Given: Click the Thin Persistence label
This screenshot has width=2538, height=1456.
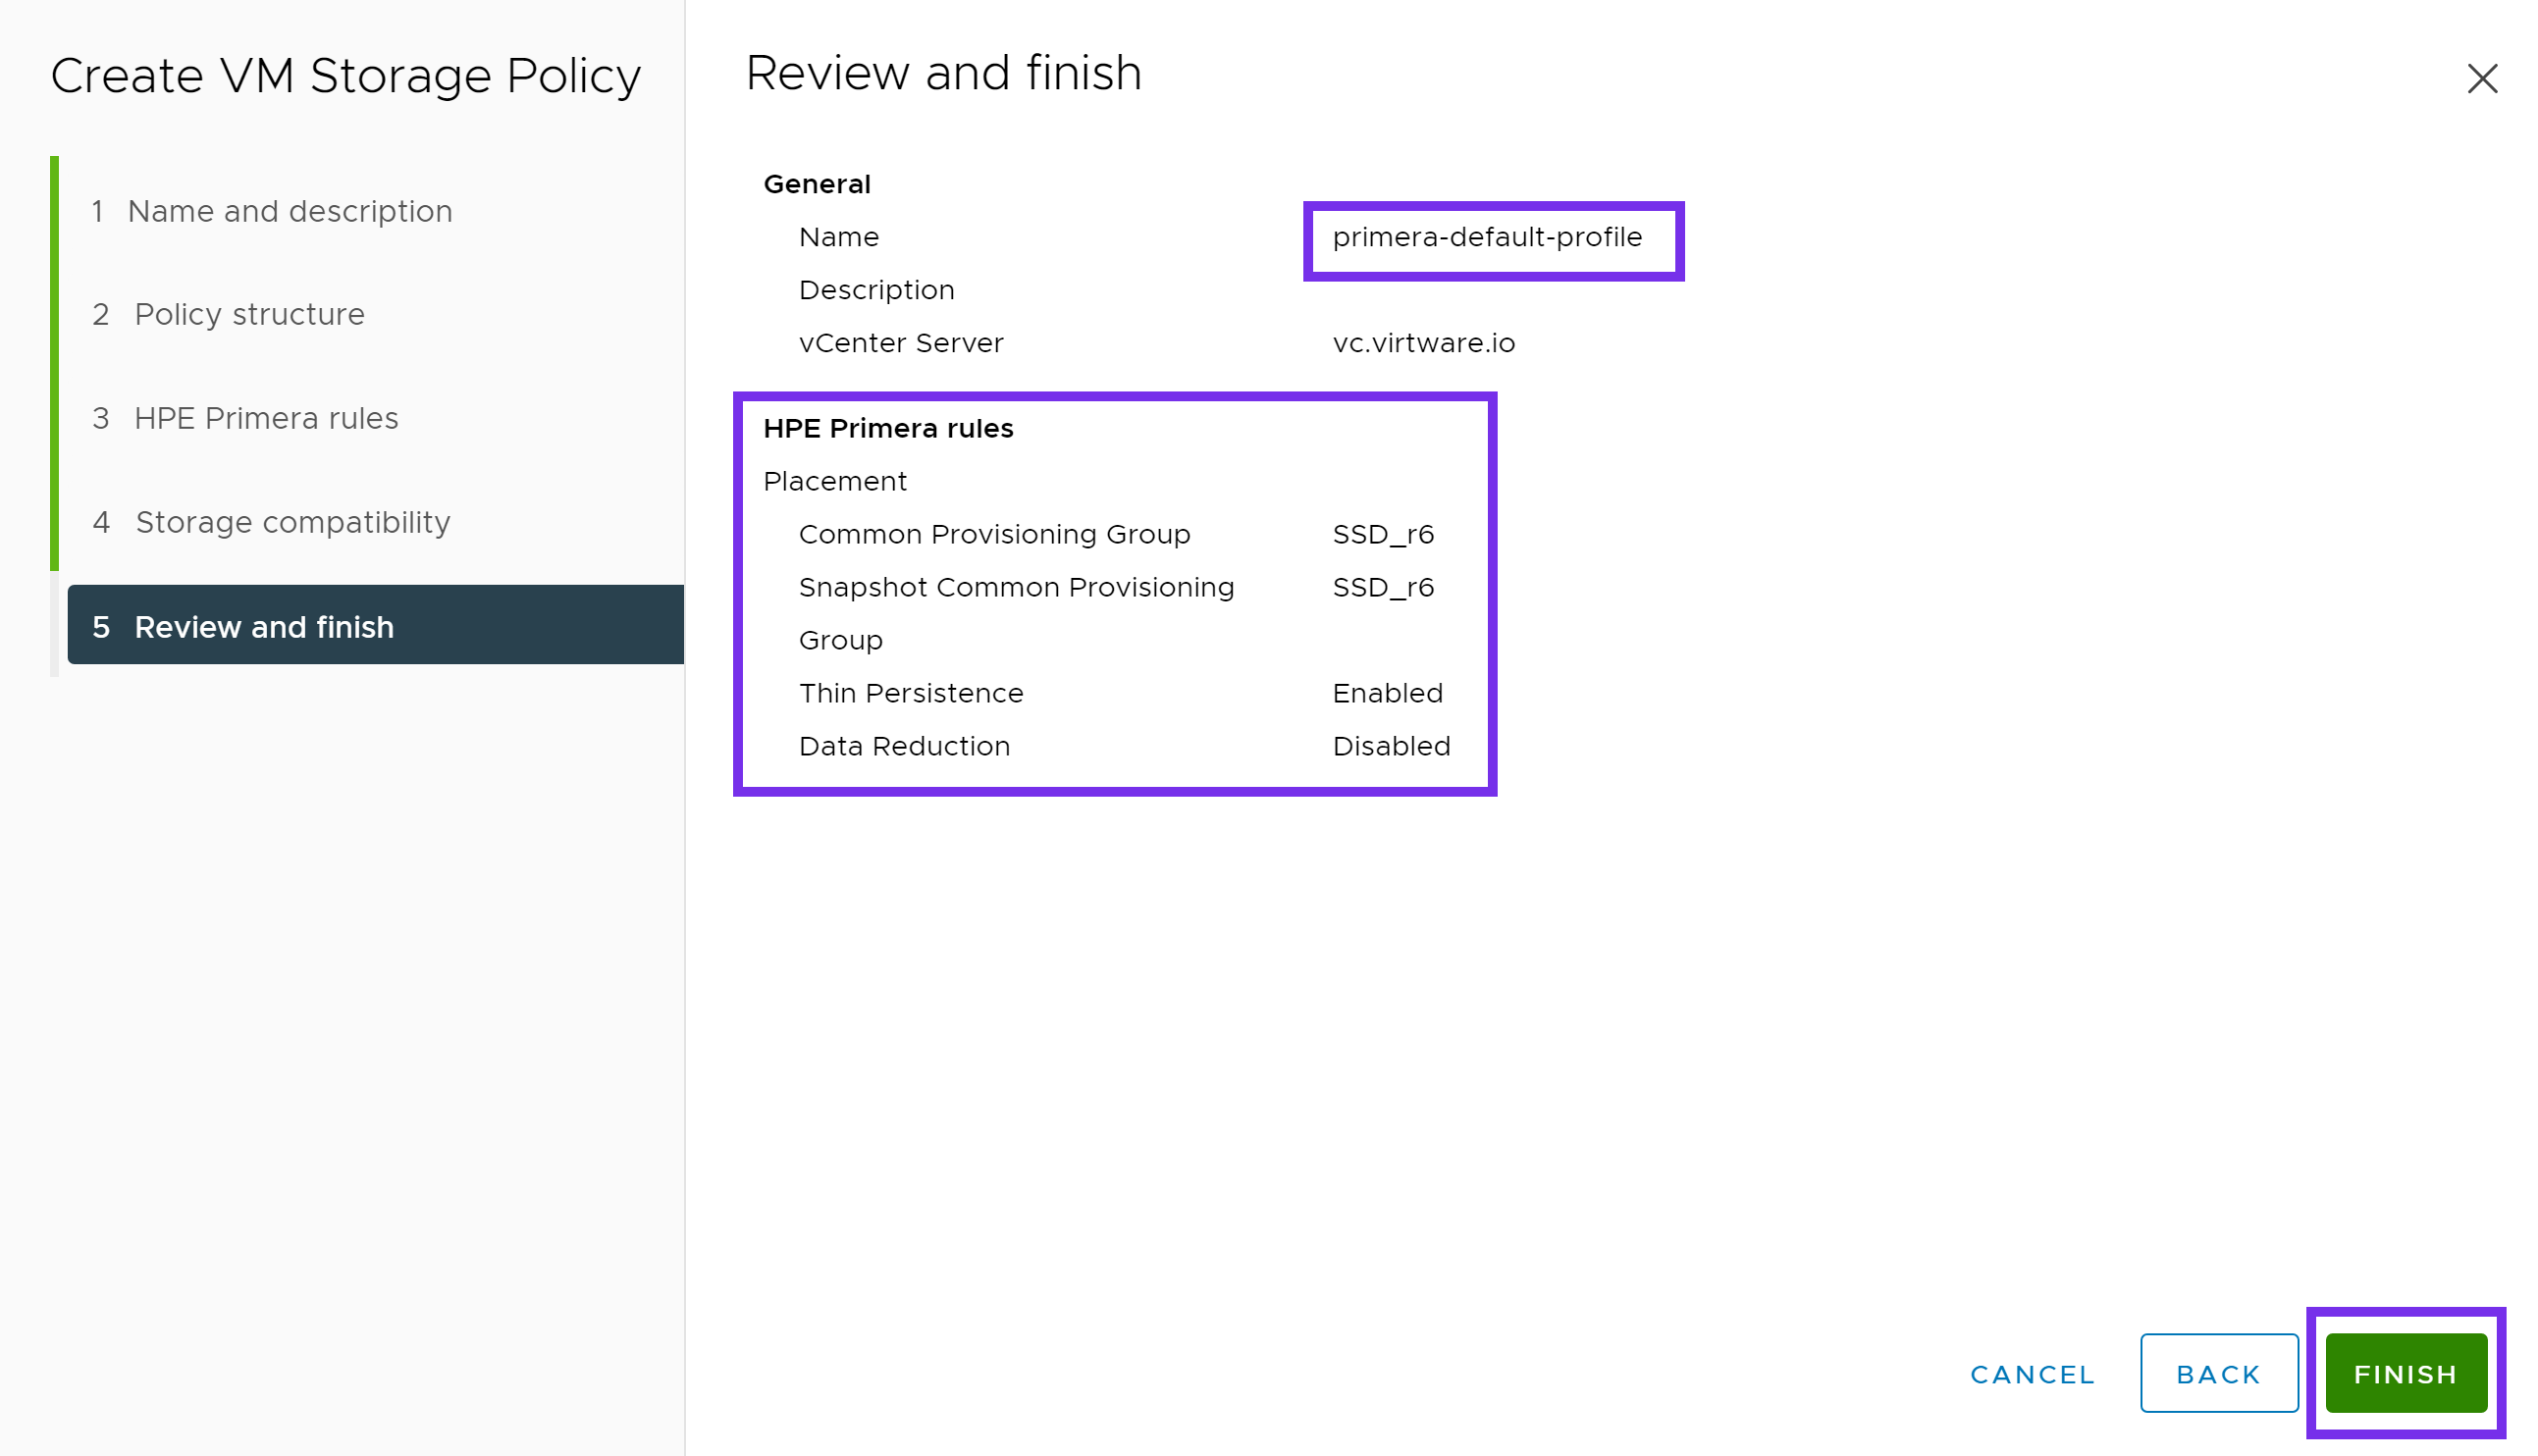Looking at the screenshot, I should tap(911, 693).
